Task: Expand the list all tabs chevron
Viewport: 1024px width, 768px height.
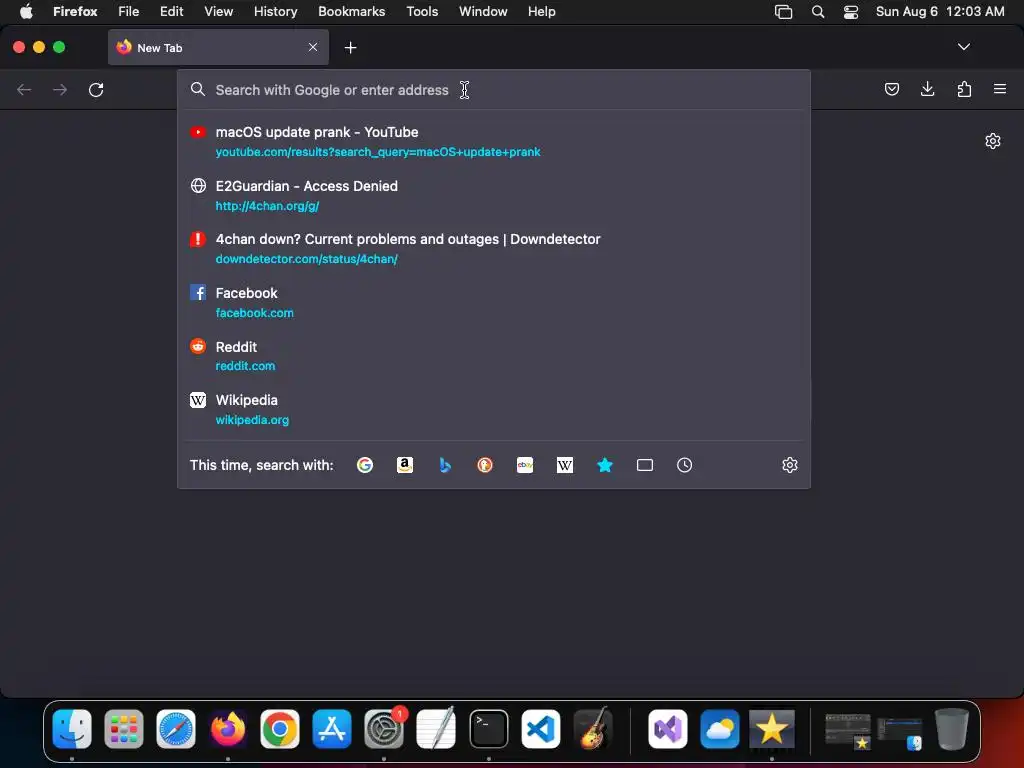Action: tap(963, 47)
